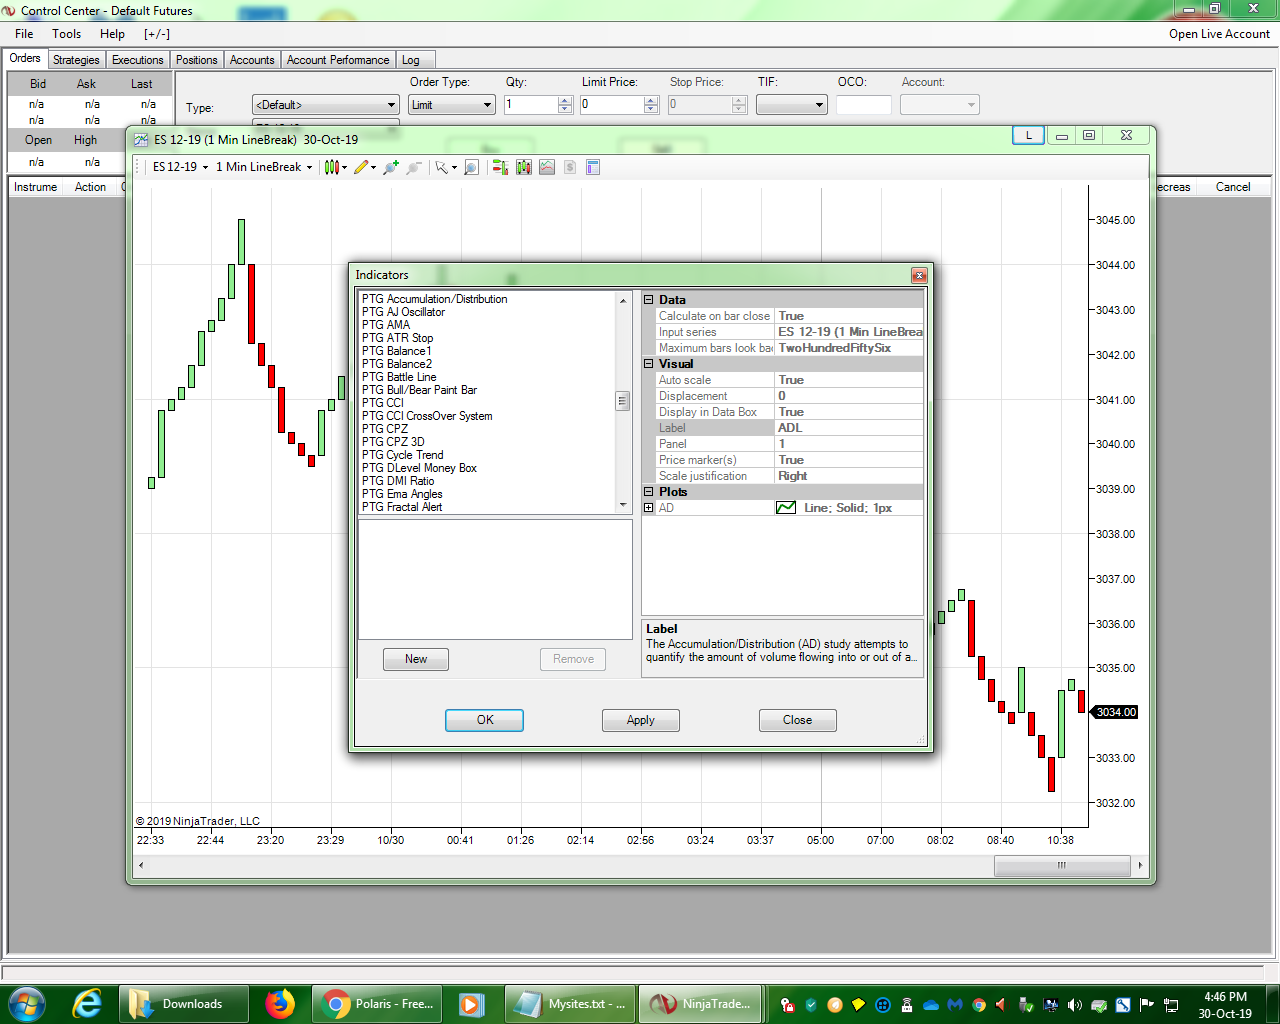Collapse the Data property section
This screenshot has width=1280, height=1024.
click(x=648, y=300)
